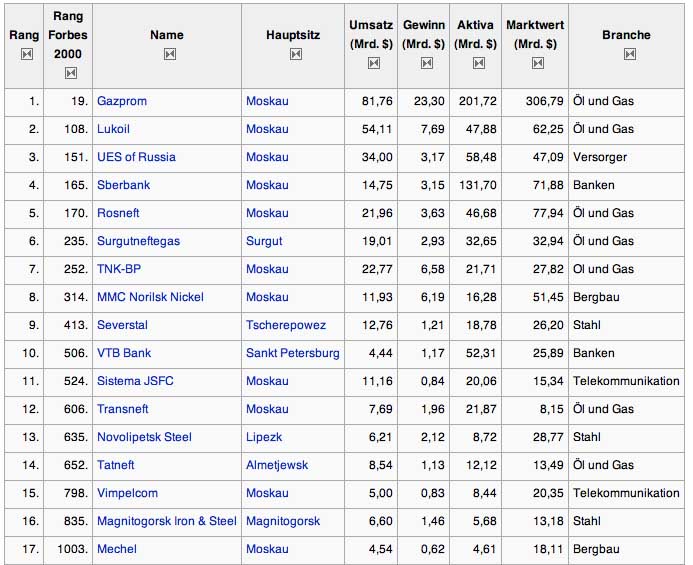Sort by Umsatz column icon
This screenshot has height=565, width=693.
click(373, 63)
